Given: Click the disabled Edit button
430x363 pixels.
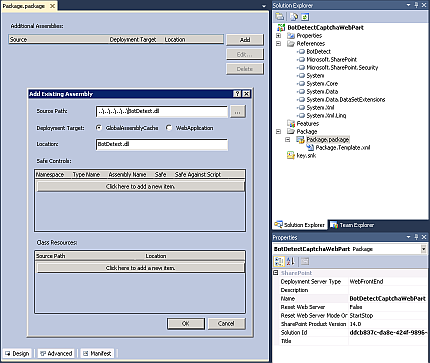Looking at the screenshot, I should [x=245, y=54].
